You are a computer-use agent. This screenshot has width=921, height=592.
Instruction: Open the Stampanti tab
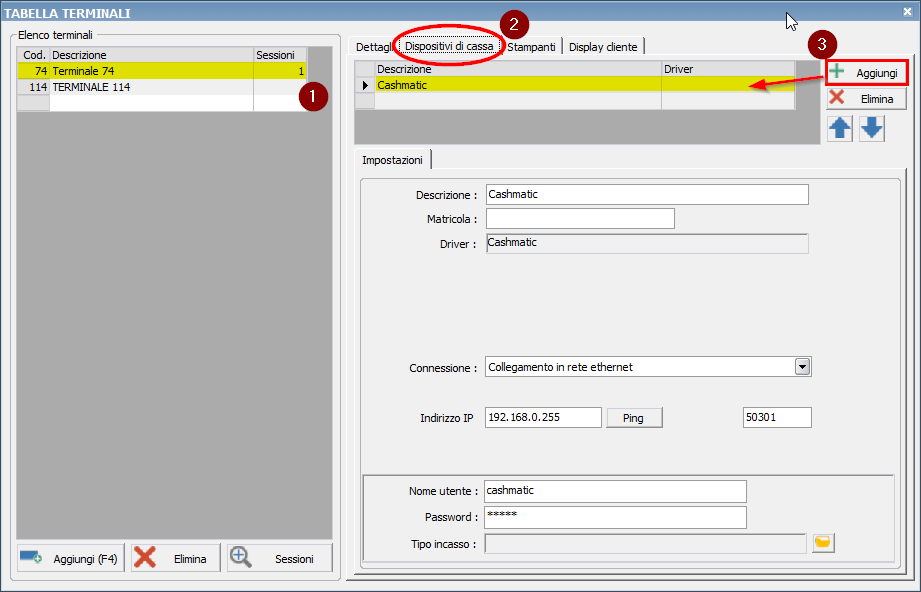(x=532, y=47)
